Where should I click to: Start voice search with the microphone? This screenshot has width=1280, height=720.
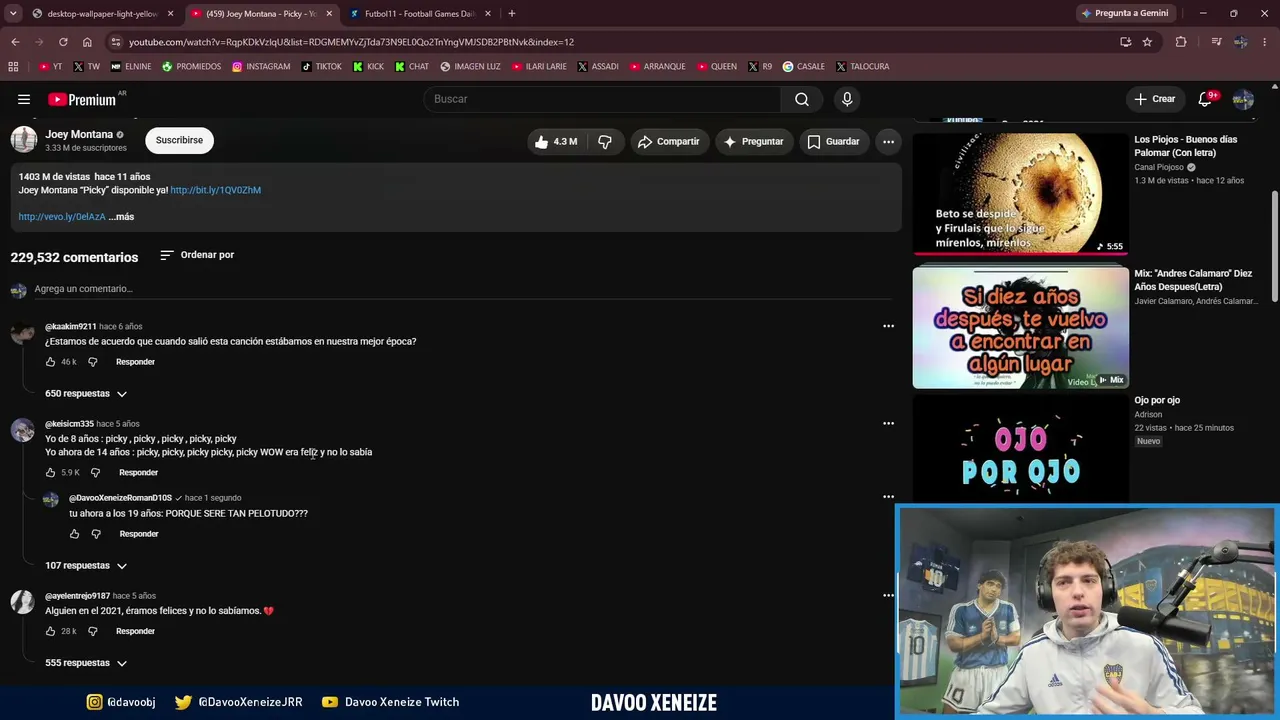(x=847, y=99)
